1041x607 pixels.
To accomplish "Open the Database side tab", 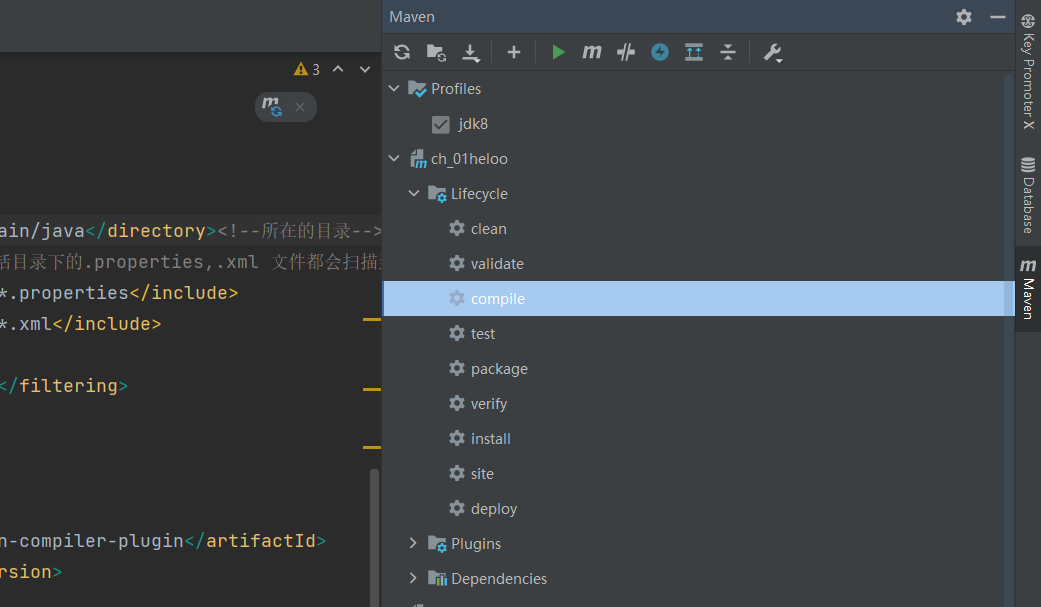I will click(x=1028, y=195).
